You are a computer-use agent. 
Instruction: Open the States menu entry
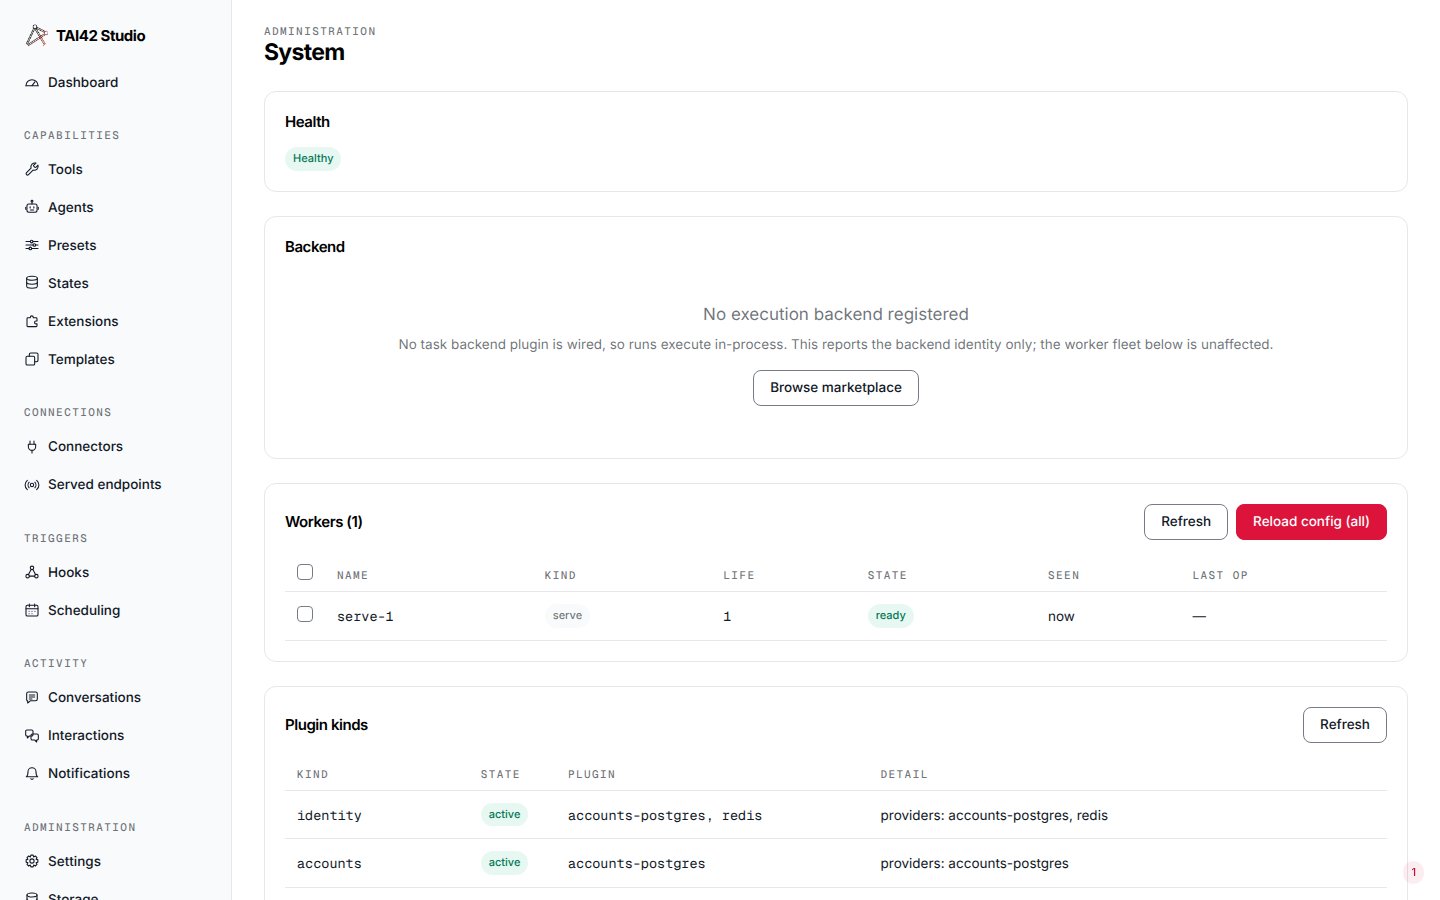click(x=68, y=284)
